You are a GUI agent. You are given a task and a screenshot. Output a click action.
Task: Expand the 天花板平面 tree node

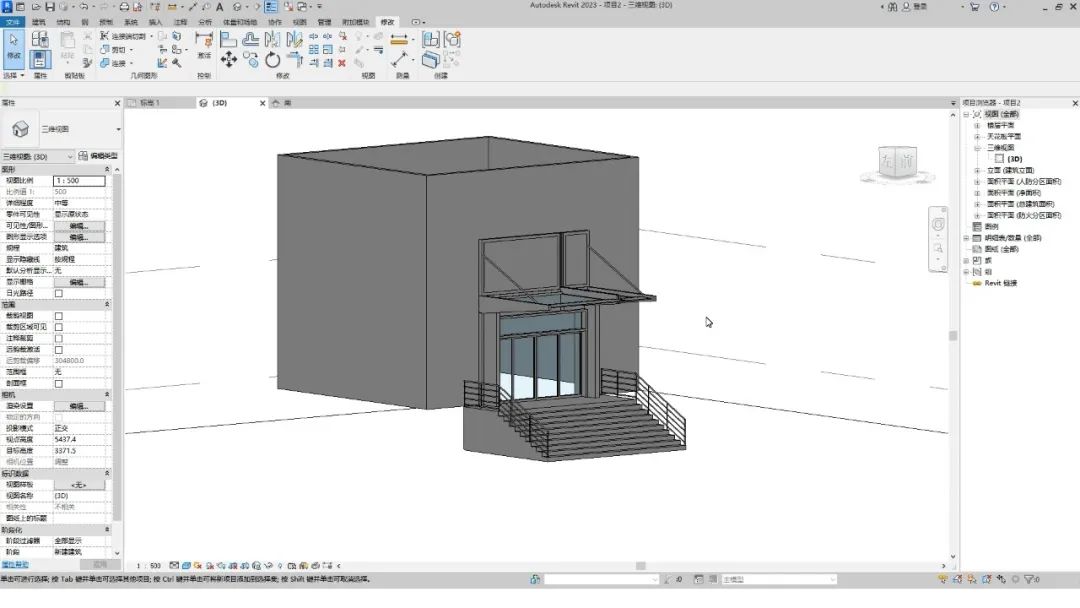click(x=977, y=136)
